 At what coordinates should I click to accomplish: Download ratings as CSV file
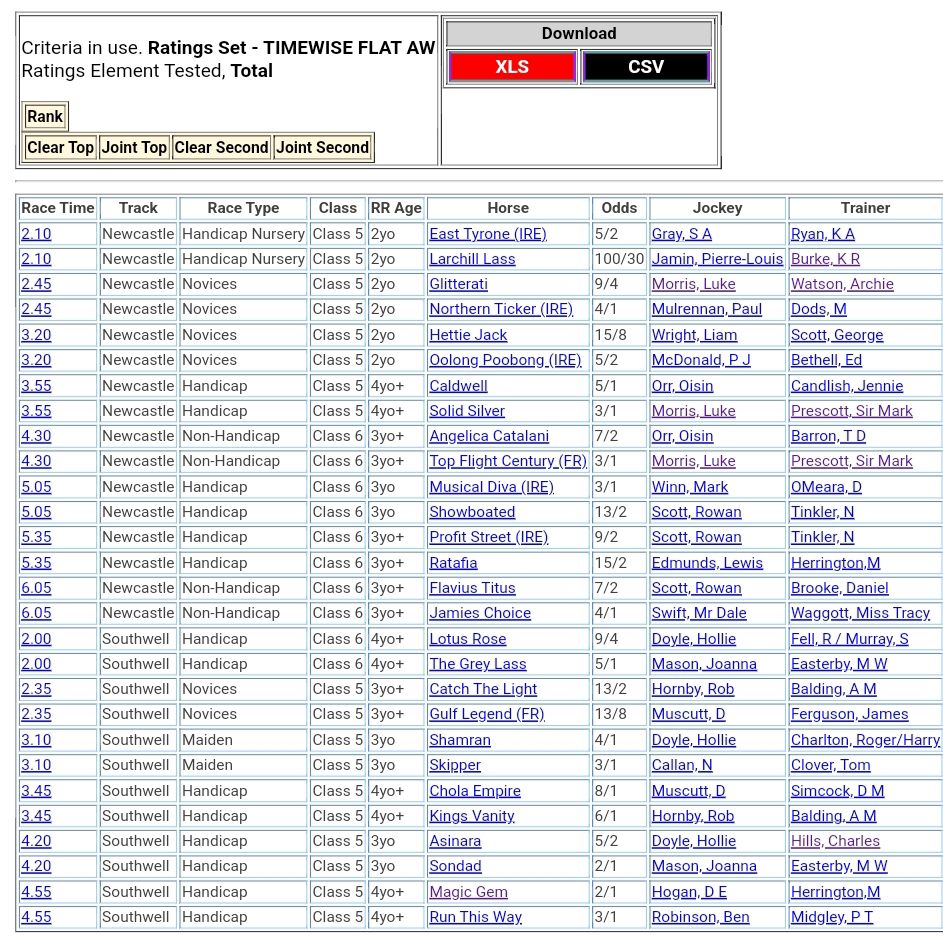tap(645, 67)
